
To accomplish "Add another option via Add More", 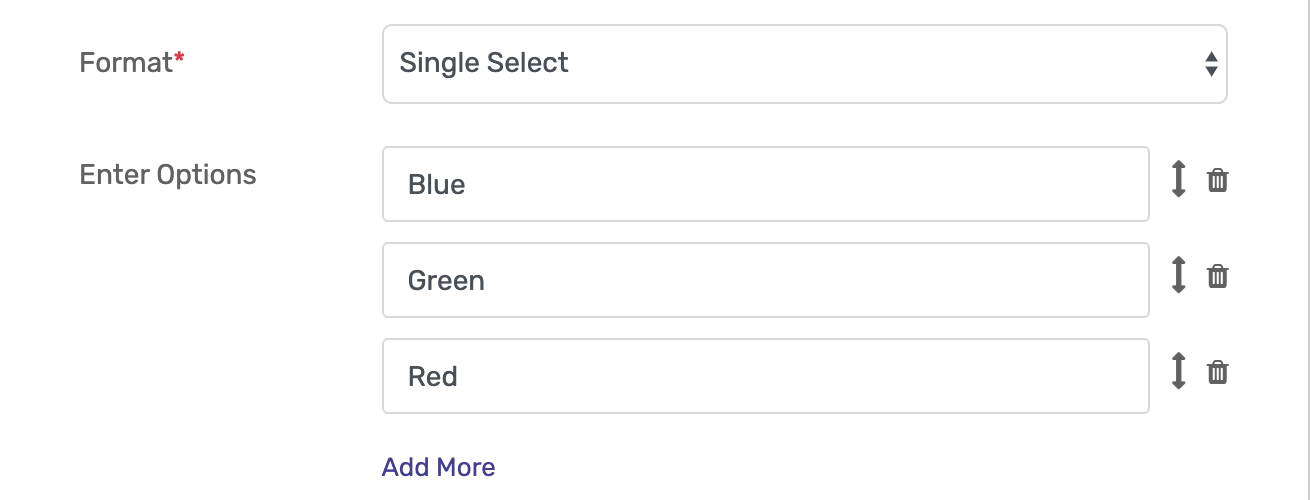I will pos(438,467).
